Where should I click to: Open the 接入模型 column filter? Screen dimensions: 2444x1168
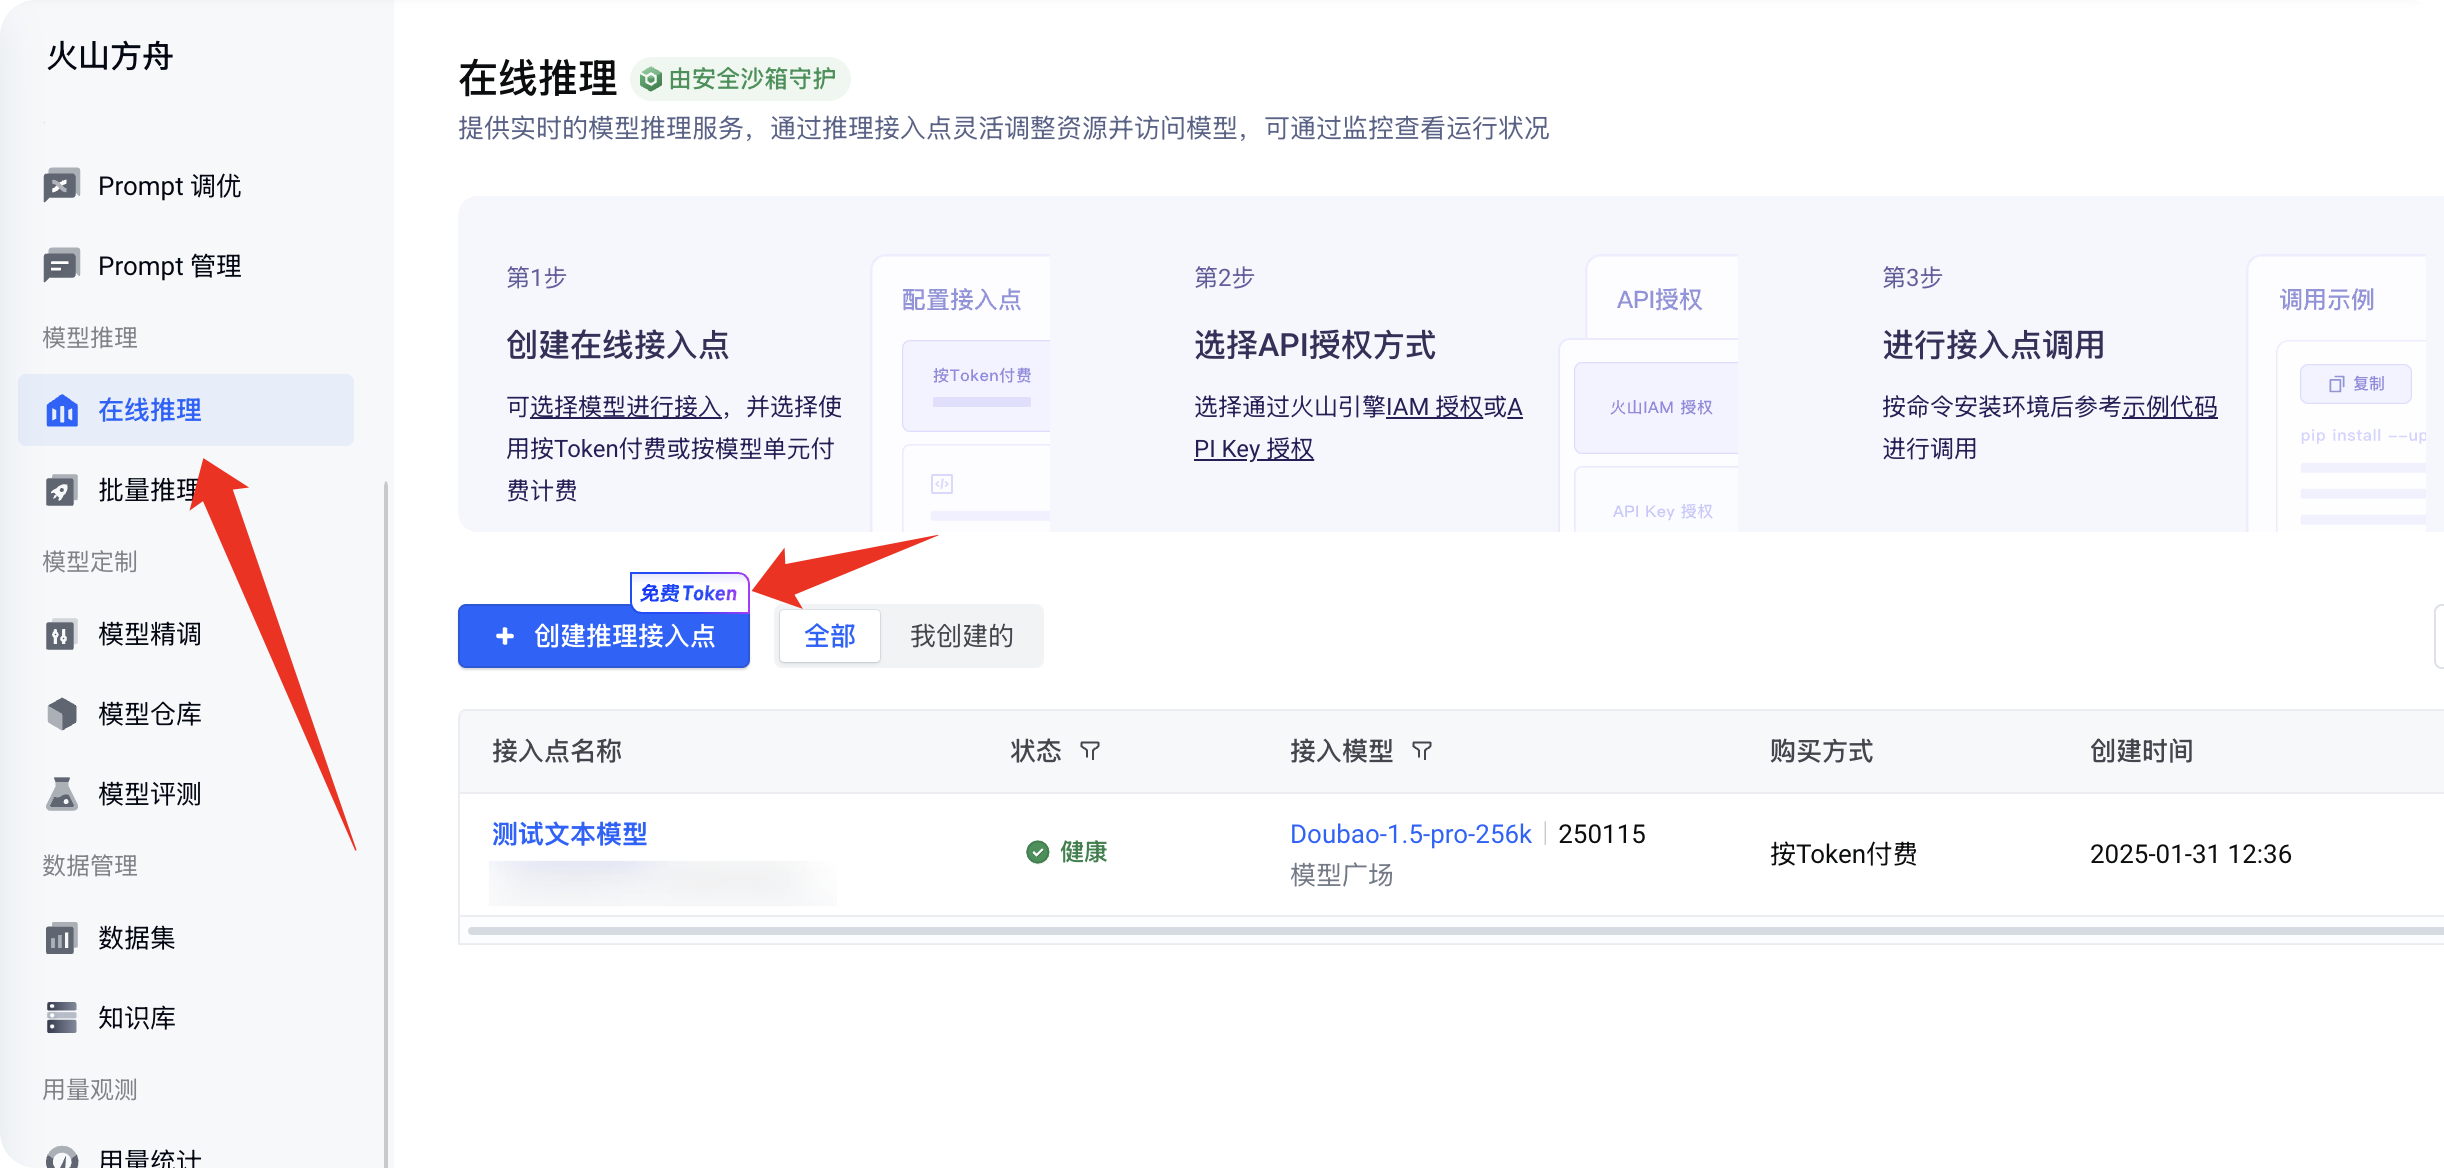tap(1422, 751)
